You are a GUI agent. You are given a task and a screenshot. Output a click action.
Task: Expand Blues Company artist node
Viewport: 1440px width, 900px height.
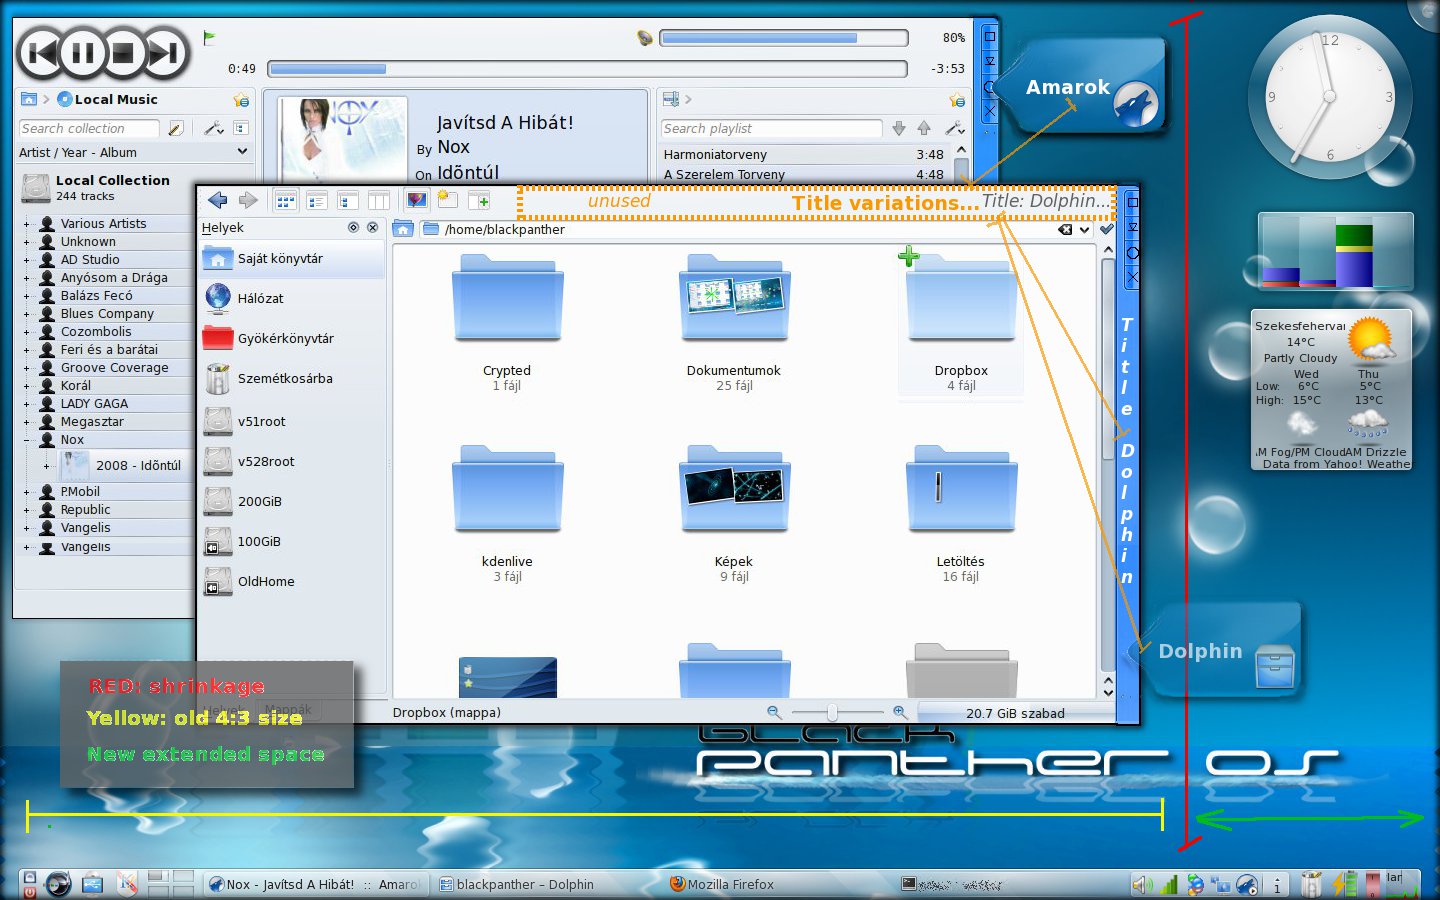click(27, 314)
